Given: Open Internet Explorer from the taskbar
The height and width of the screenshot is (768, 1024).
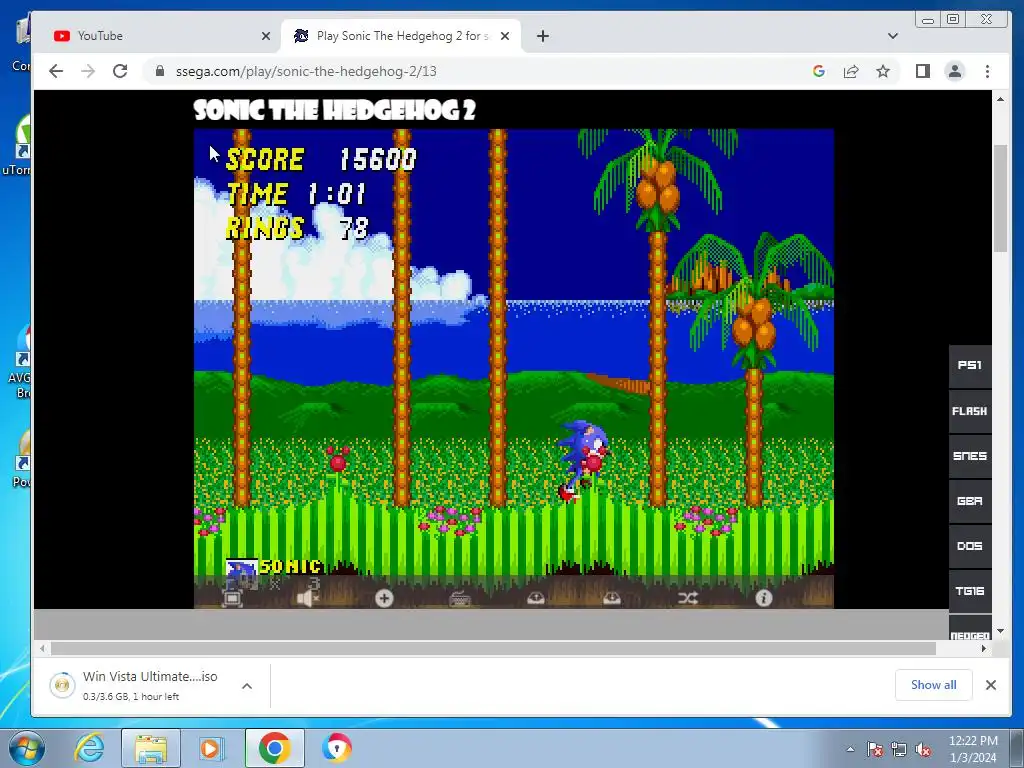Looking at the screenshot, I should [x=90, y=748].
